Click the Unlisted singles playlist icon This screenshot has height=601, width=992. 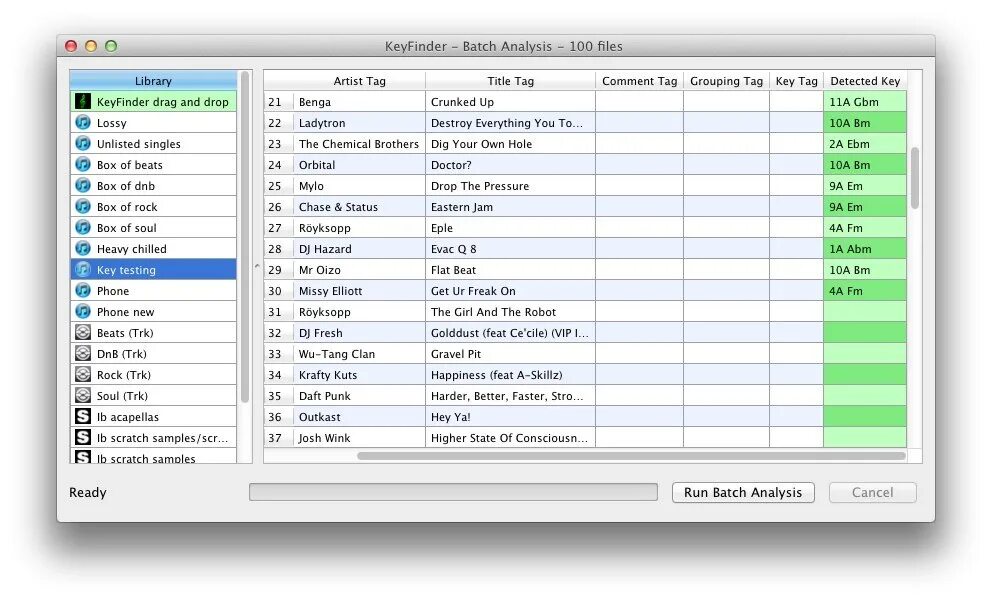[x=83, y=143]
